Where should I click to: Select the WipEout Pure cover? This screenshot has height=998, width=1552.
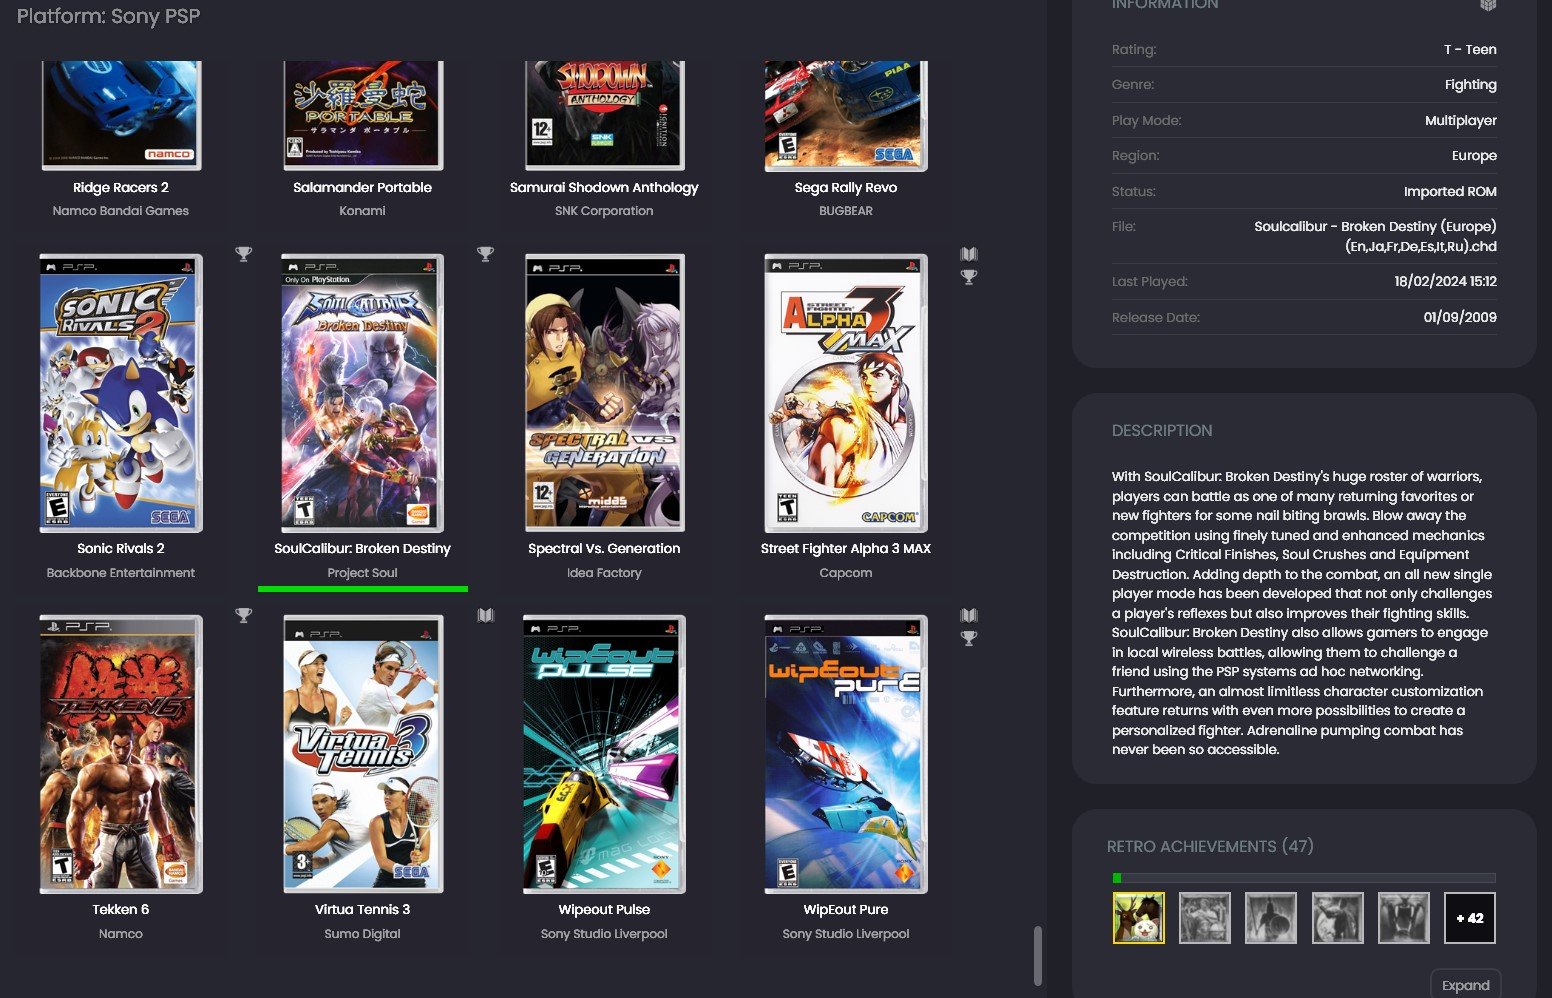tap(846, 754)
